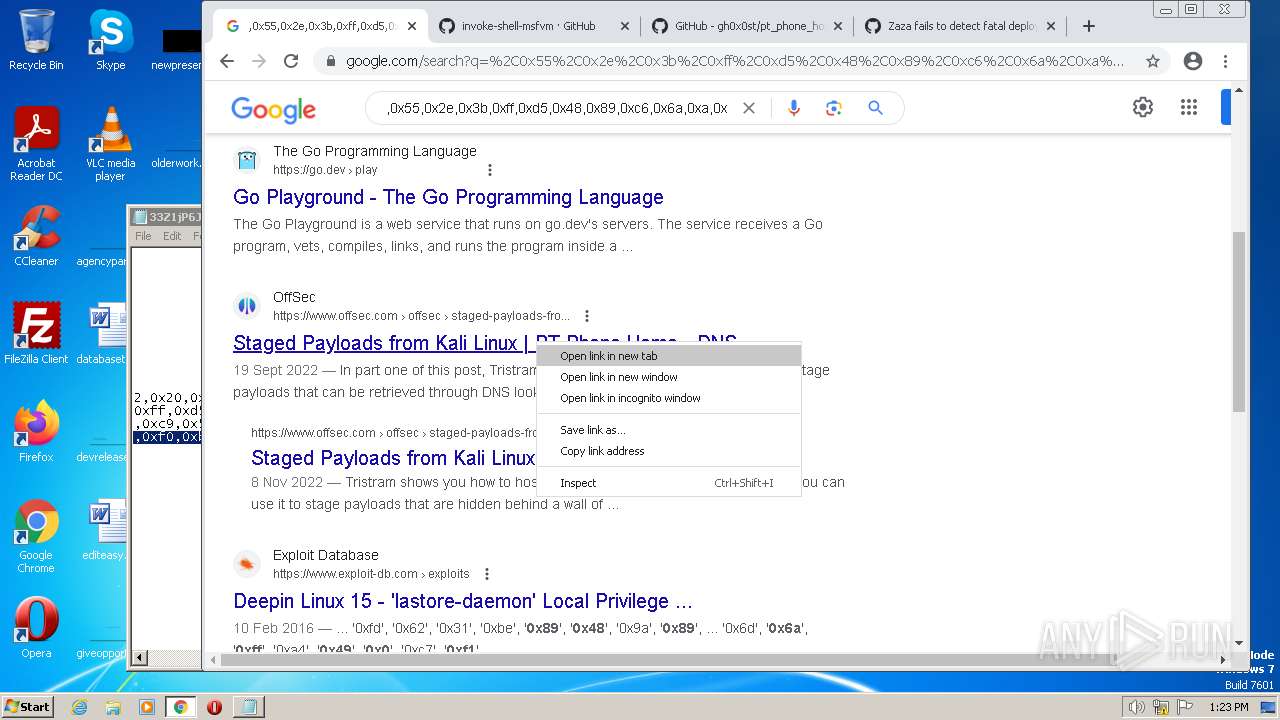This screenshot has height=720, width=1280.
Task: Start voice search with the microphone icon
Action: 794,108
